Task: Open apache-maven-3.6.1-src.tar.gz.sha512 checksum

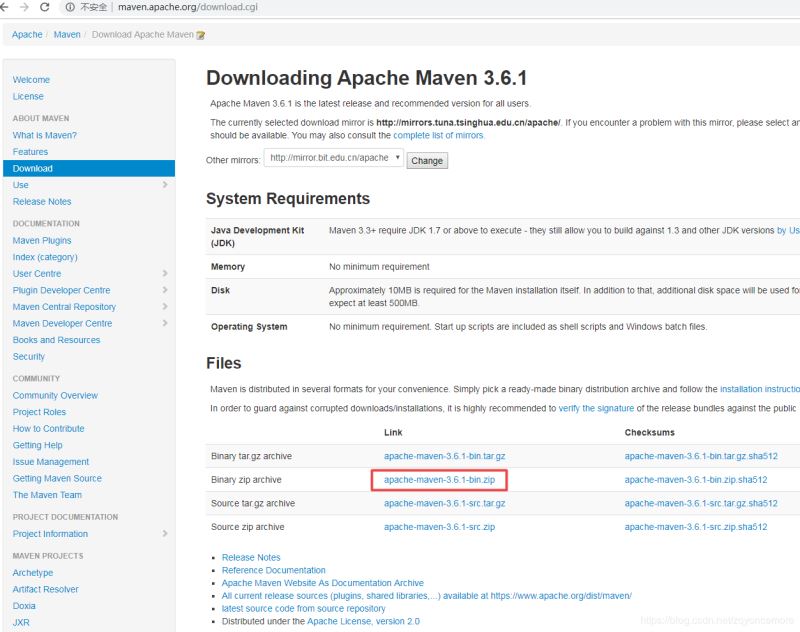Action: coord(701,503)
